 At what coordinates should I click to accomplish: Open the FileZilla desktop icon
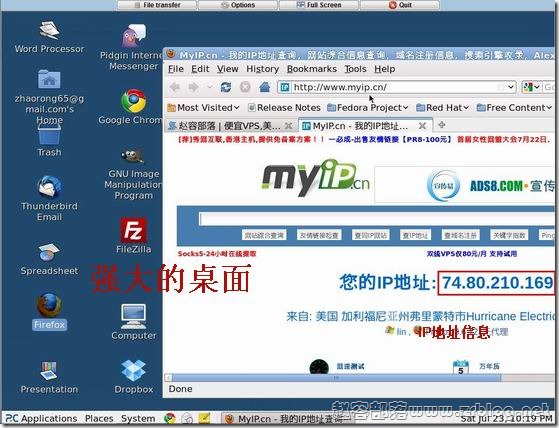pos(133,236)
